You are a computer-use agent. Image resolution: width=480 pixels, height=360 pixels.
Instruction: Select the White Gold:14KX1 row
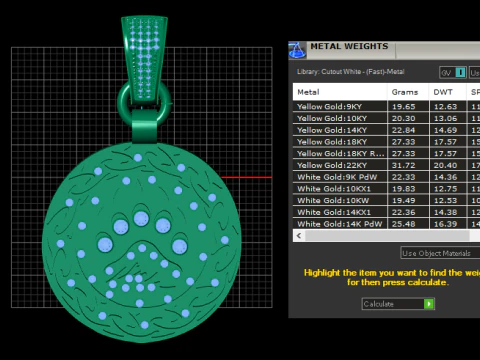coord(386,212)
